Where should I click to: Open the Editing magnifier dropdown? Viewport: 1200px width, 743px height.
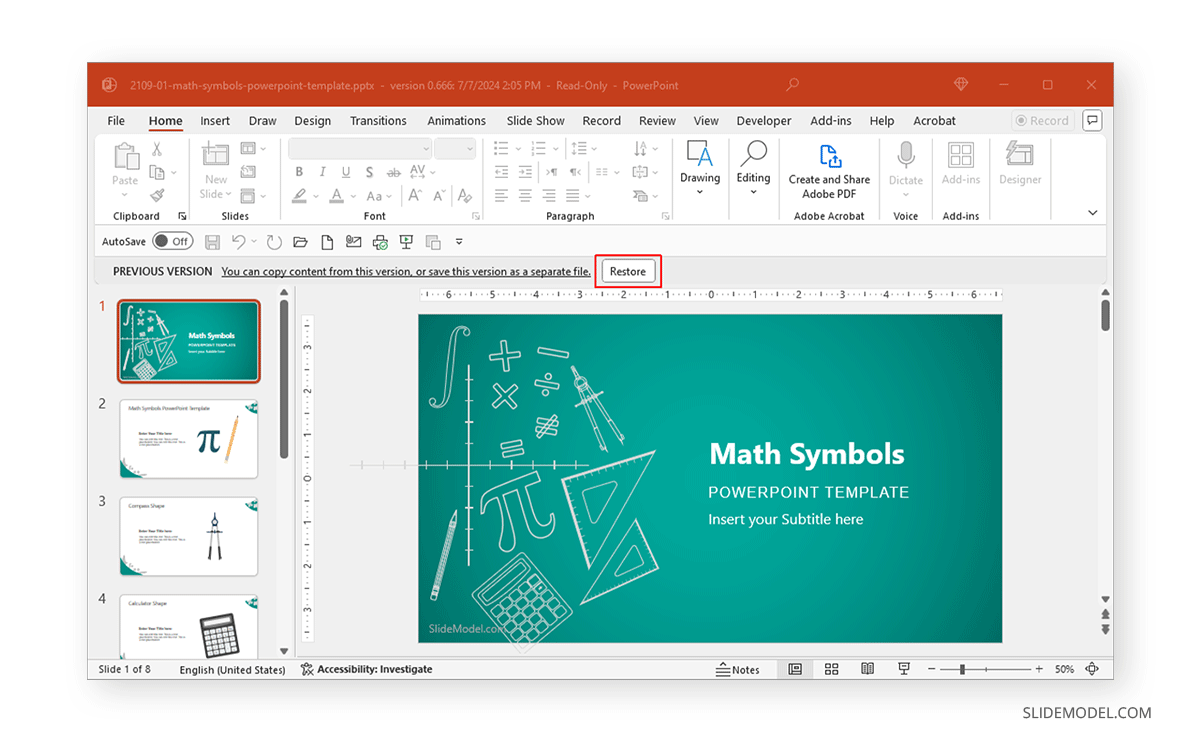753,167
